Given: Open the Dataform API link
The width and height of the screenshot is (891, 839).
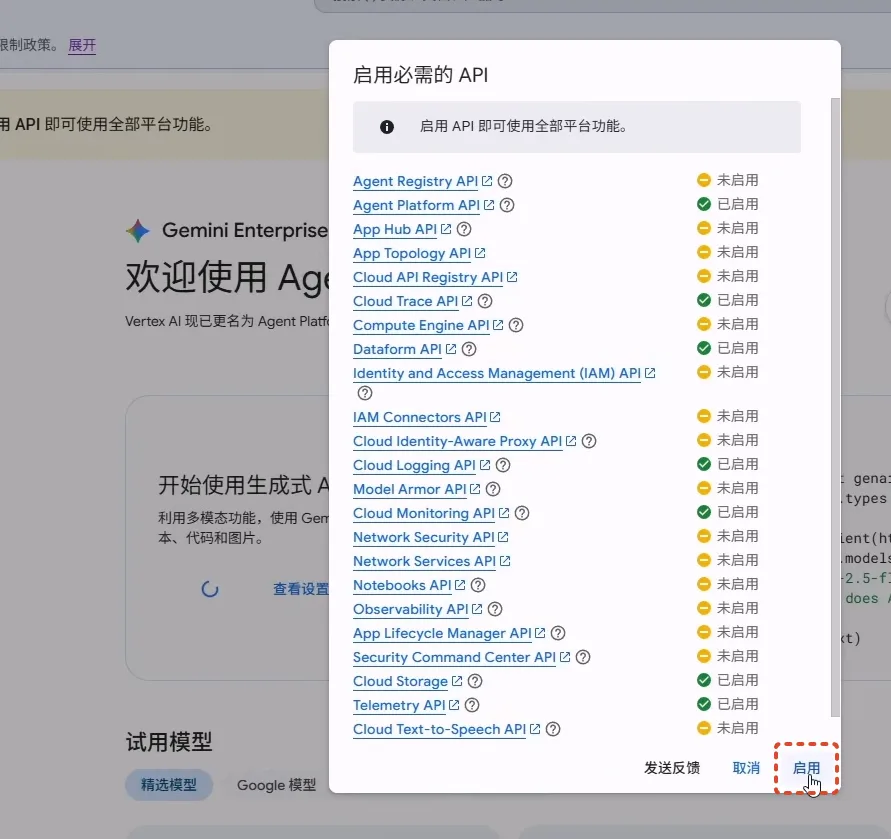Looking at the screenshot, I should tap(397, 349).
